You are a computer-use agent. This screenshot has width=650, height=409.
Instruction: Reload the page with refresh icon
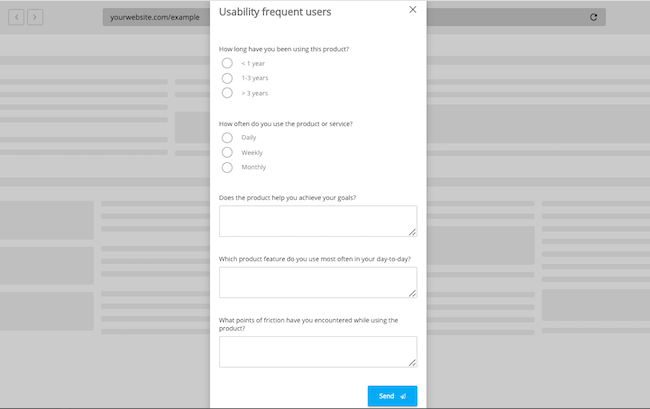[594, 17]
